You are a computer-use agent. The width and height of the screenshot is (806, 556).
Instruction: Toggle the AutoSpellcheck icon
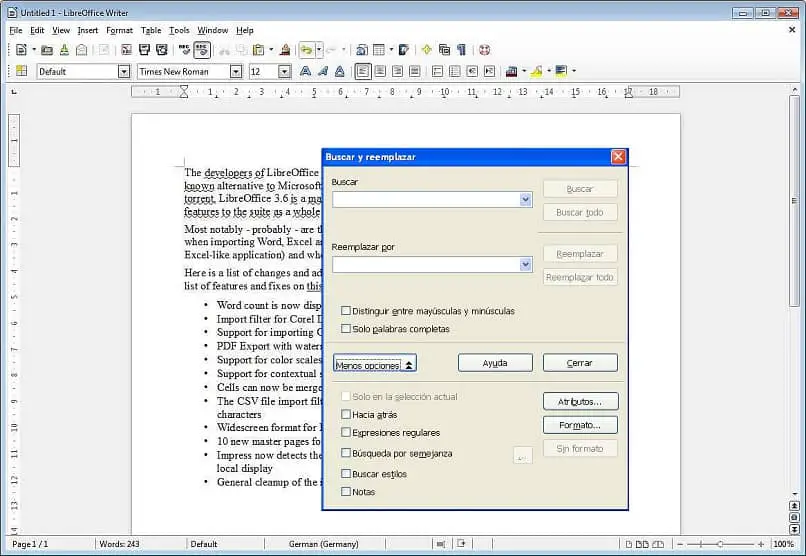(202, 50)
